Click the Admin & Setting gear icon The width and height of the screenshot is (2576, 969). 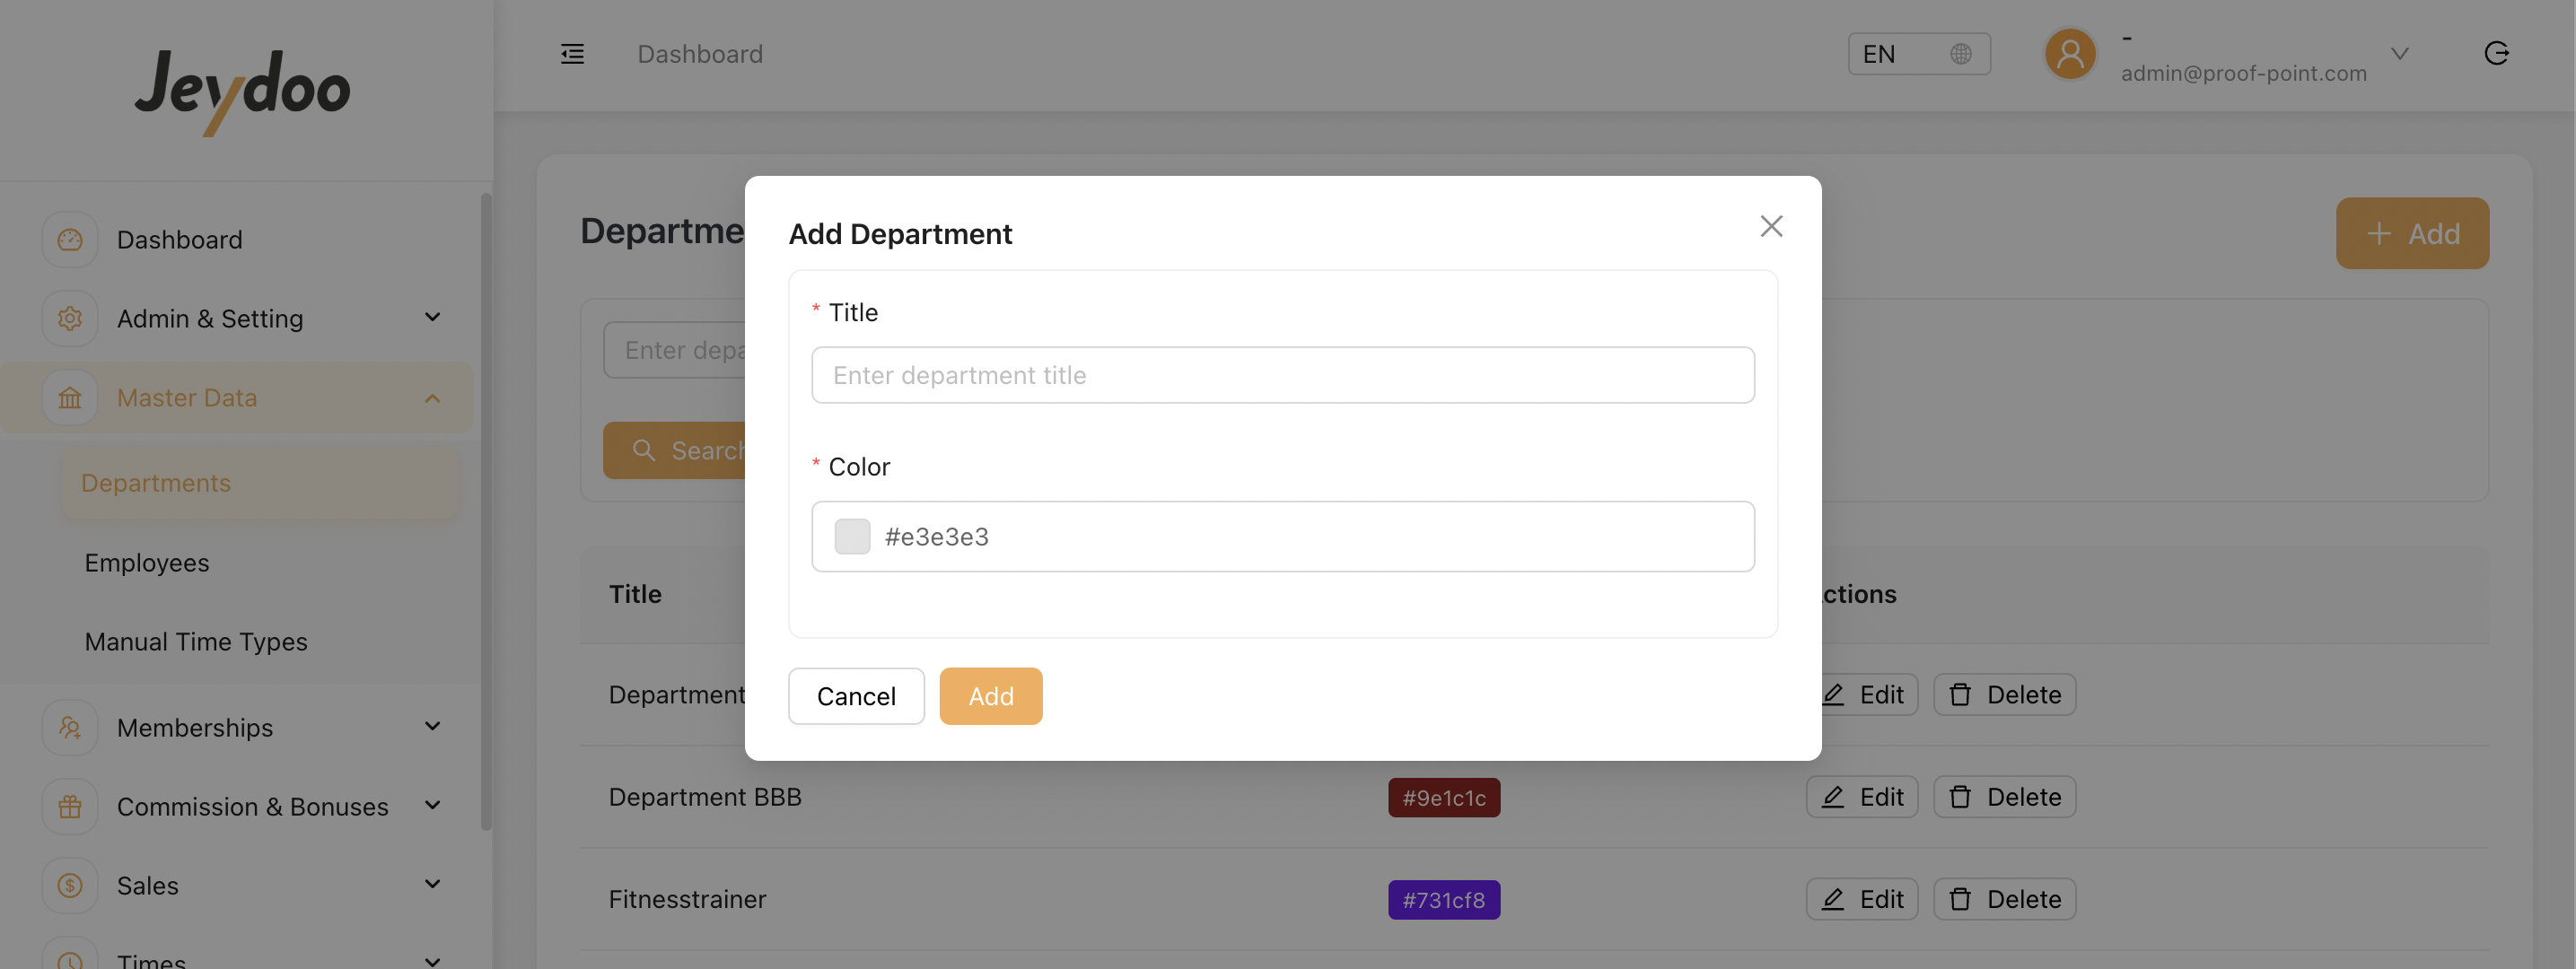pos(70,319)
